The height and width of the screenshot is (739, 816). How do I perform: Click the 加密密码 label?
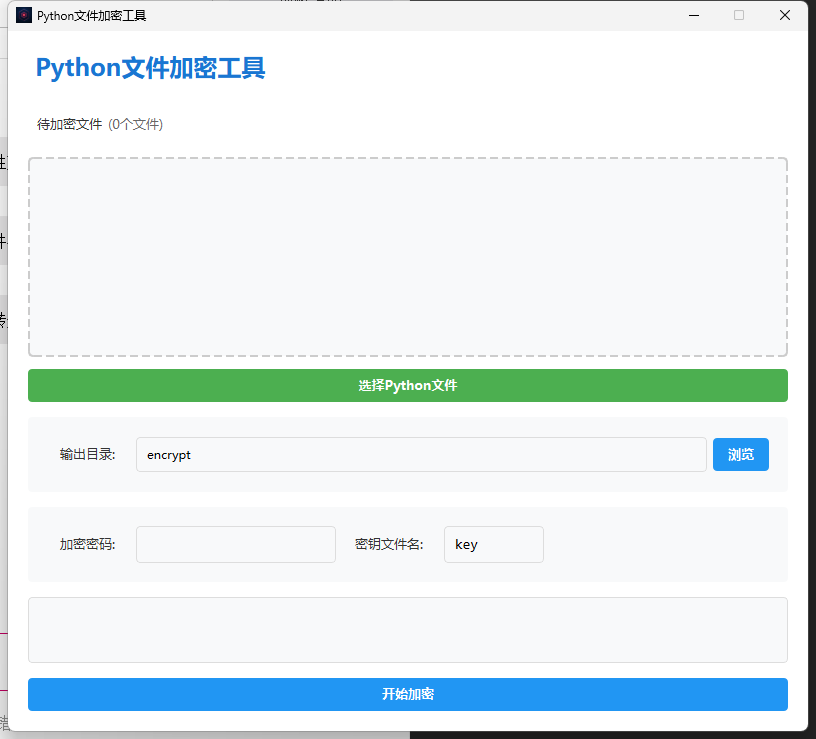pos(87,545)
